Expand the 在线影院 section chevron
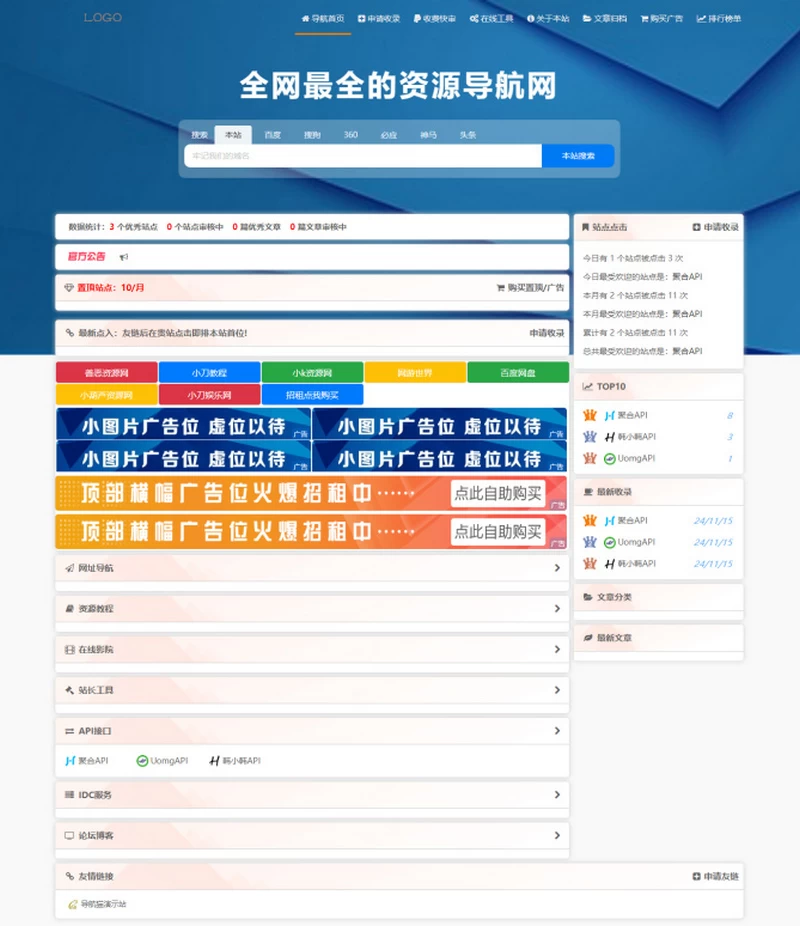 point(558,649)
